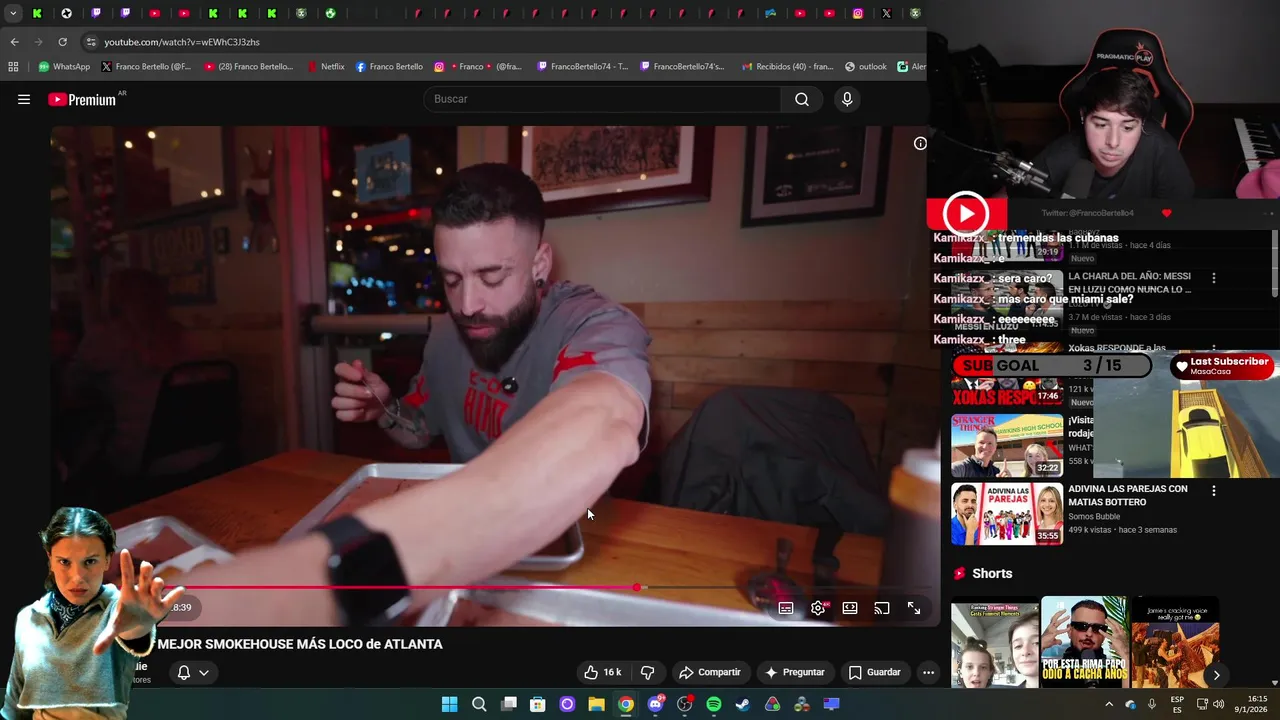Open video player settings gear
The height and width of the screenshot is (720, 1280).
pos(818,608)
